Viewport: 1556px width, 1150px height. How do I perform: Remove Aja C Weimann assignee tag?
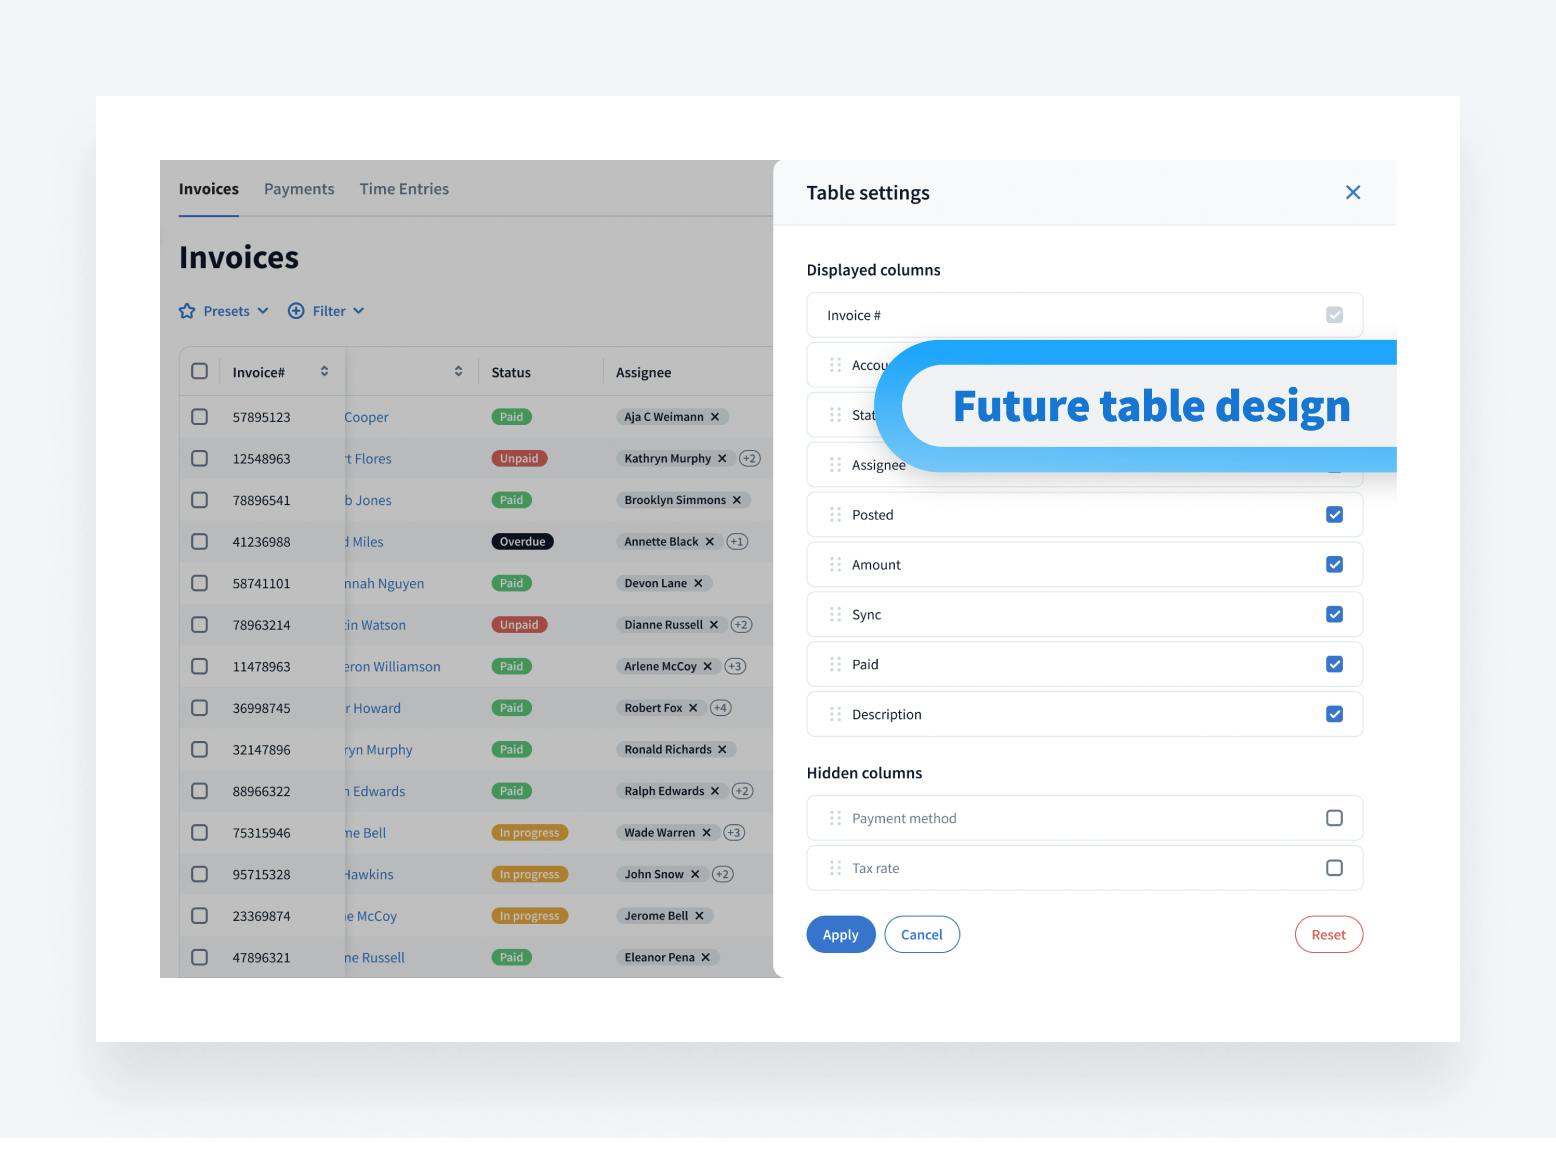point(715,417)
